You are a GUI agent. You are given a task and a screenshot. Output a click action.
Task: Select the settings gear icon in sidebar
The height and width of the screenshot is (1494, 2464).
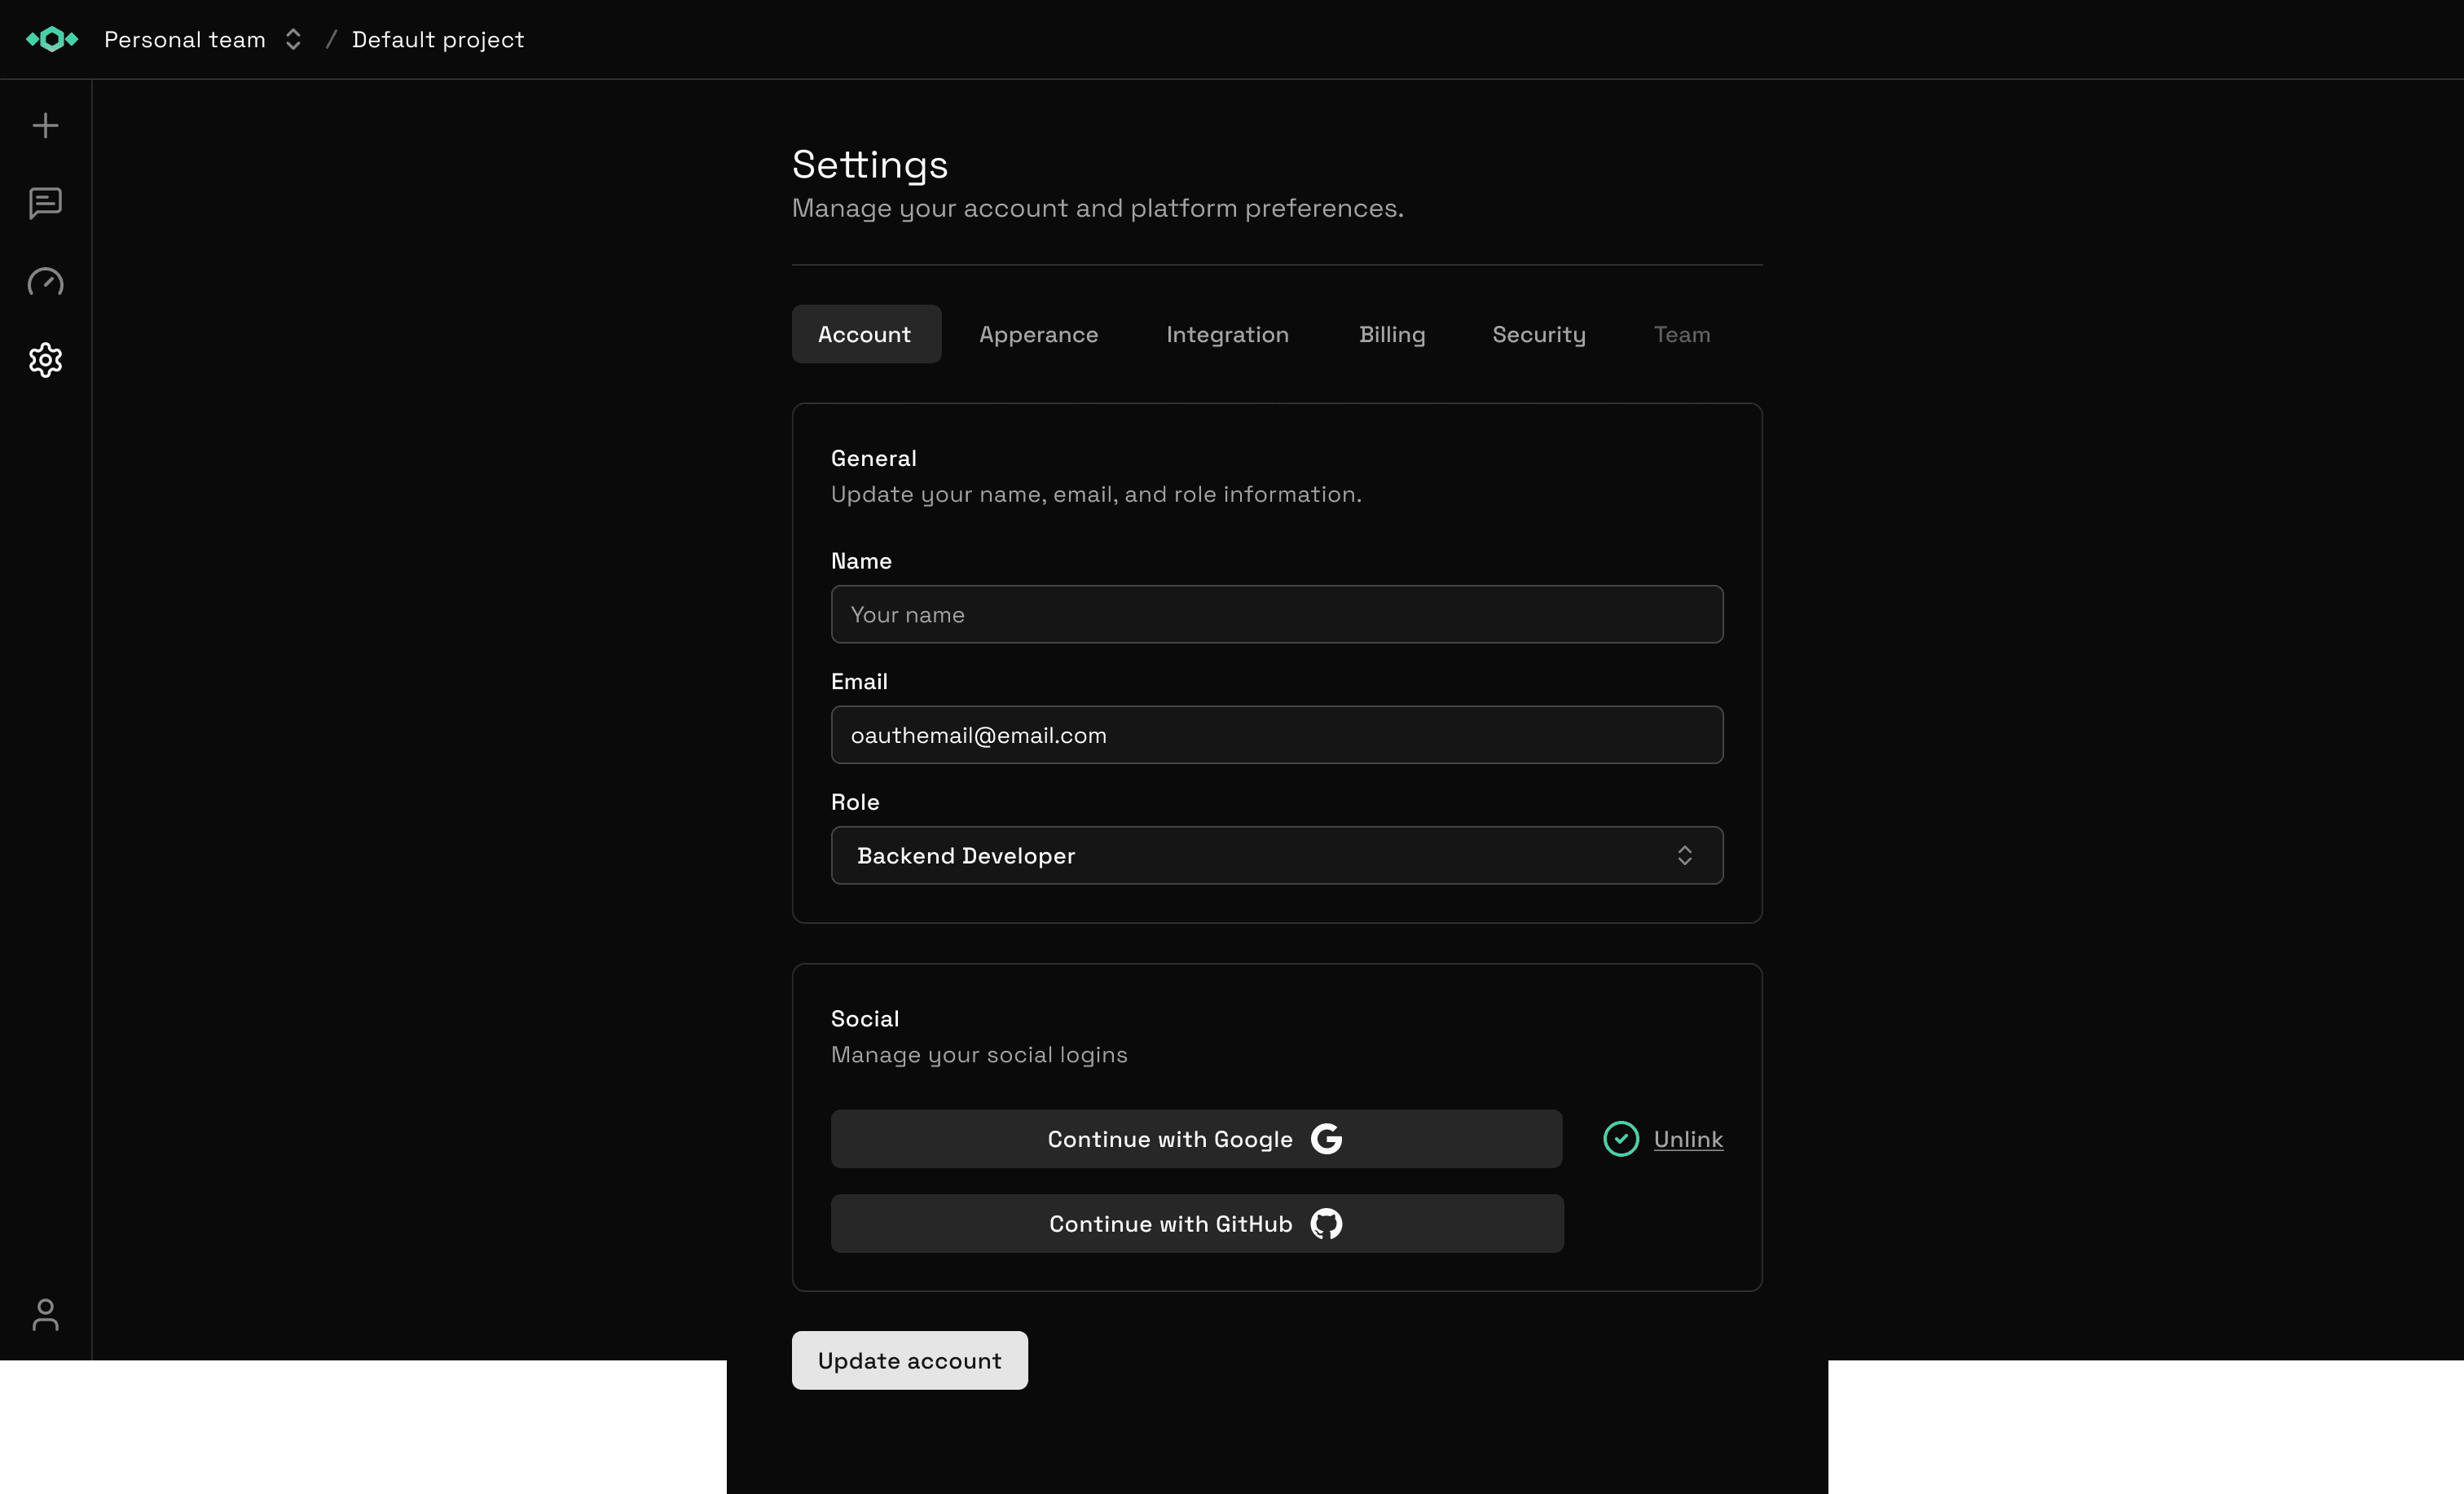click(45, 360)
